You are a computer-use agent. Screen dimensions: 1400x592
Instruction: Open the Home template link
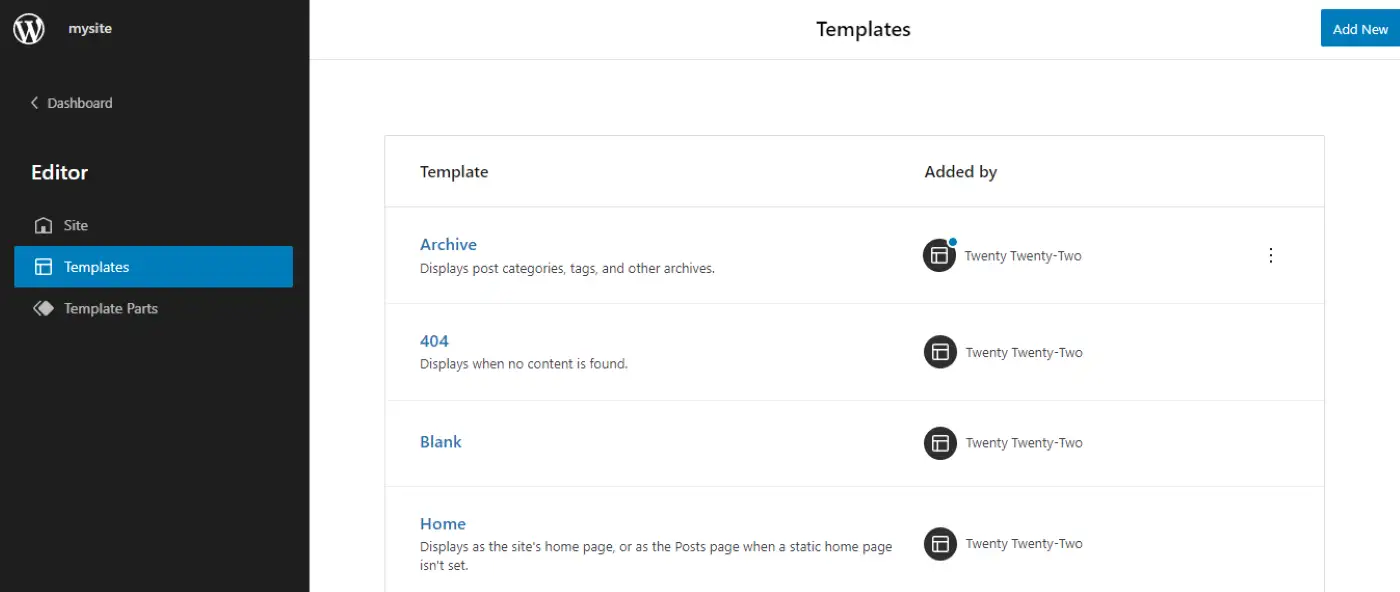pos(443,523)
